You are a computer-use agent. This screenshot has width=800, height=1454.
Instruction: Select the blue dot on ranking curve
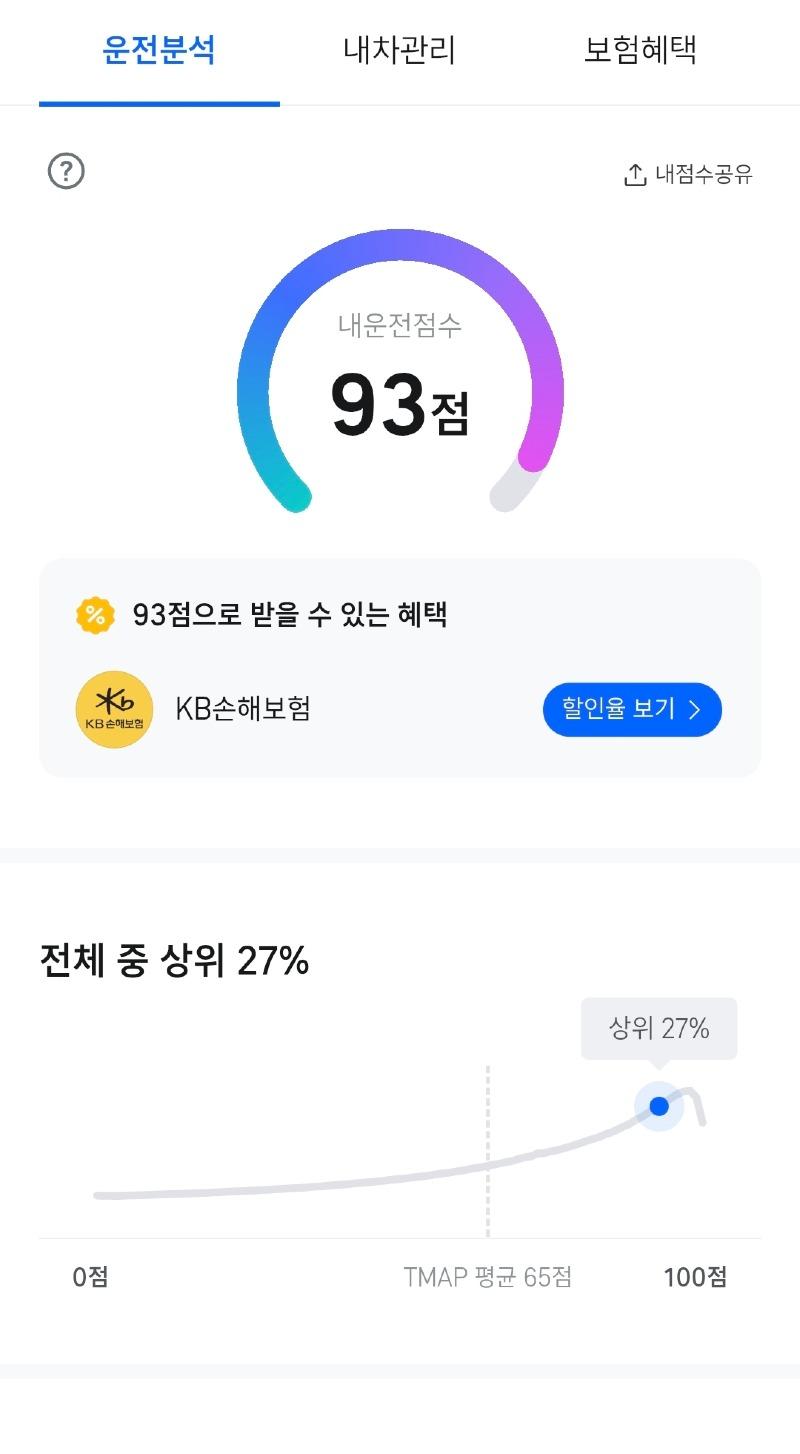point(659,1106)
